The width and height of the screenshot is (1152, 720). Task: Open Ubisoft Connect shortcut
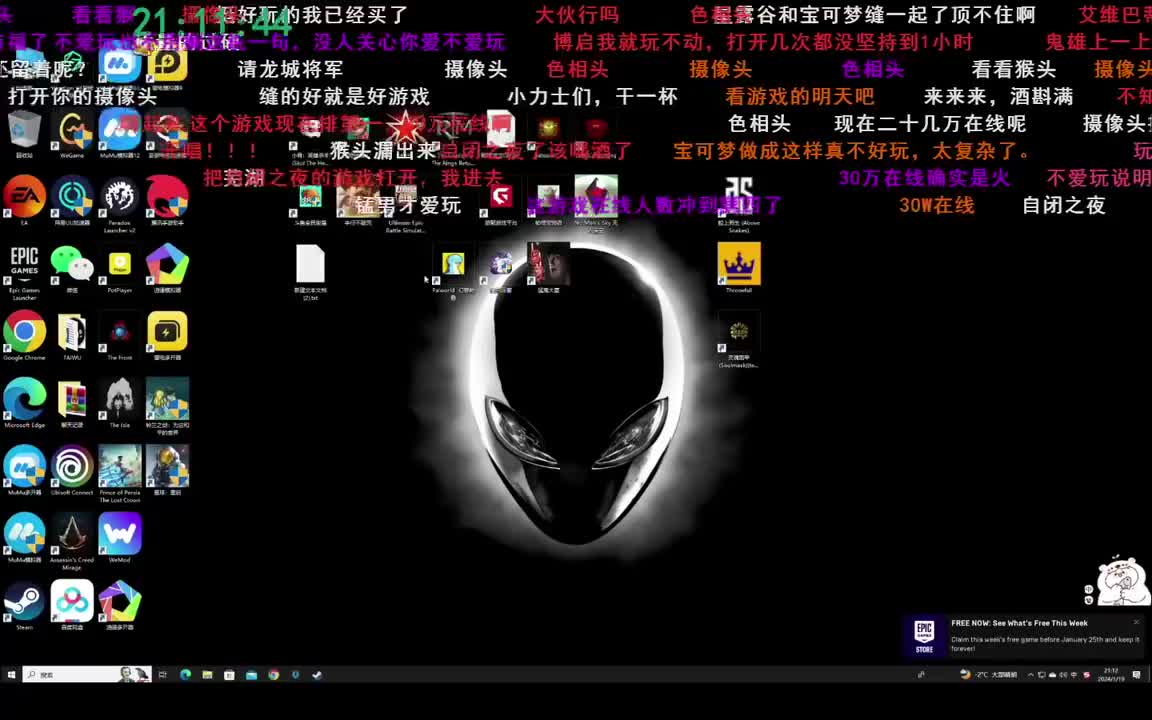[72, 471]
